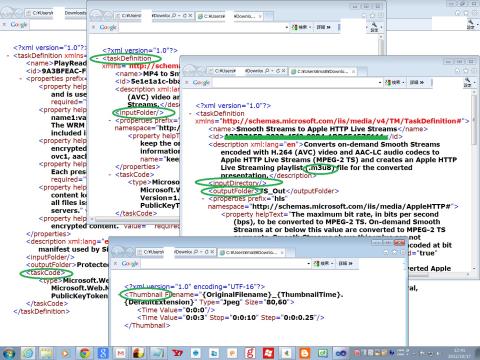Click Back button in Apple HTTP Live Streams window
The height and width of the screenshot is (360, 480).
pos(191,70)
